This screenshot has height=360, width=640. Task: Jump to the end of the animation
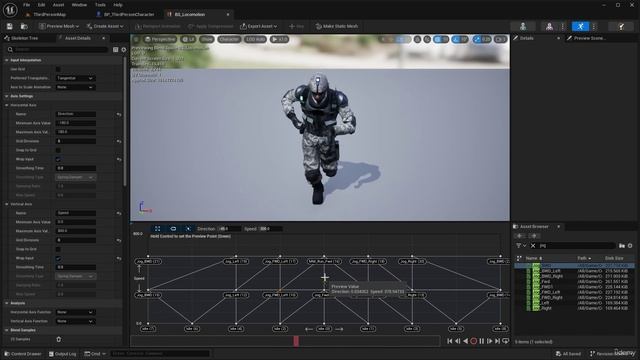pyautogui.click(x=498, y=341)
